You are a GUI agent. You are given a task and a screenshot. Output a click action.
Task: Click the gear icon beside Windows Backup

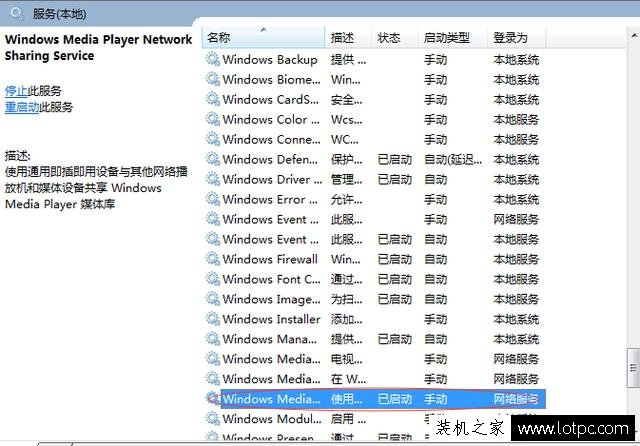[213, 60]
